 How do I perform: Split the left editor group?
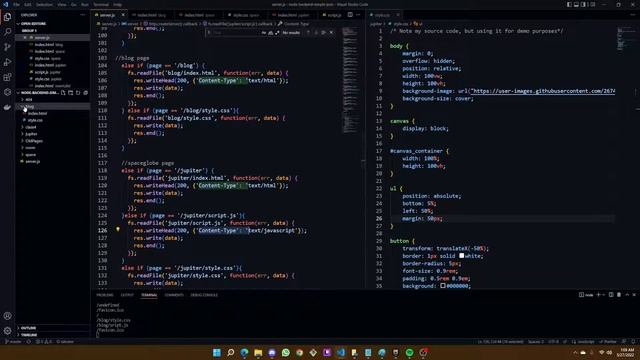tap(350, 15)
